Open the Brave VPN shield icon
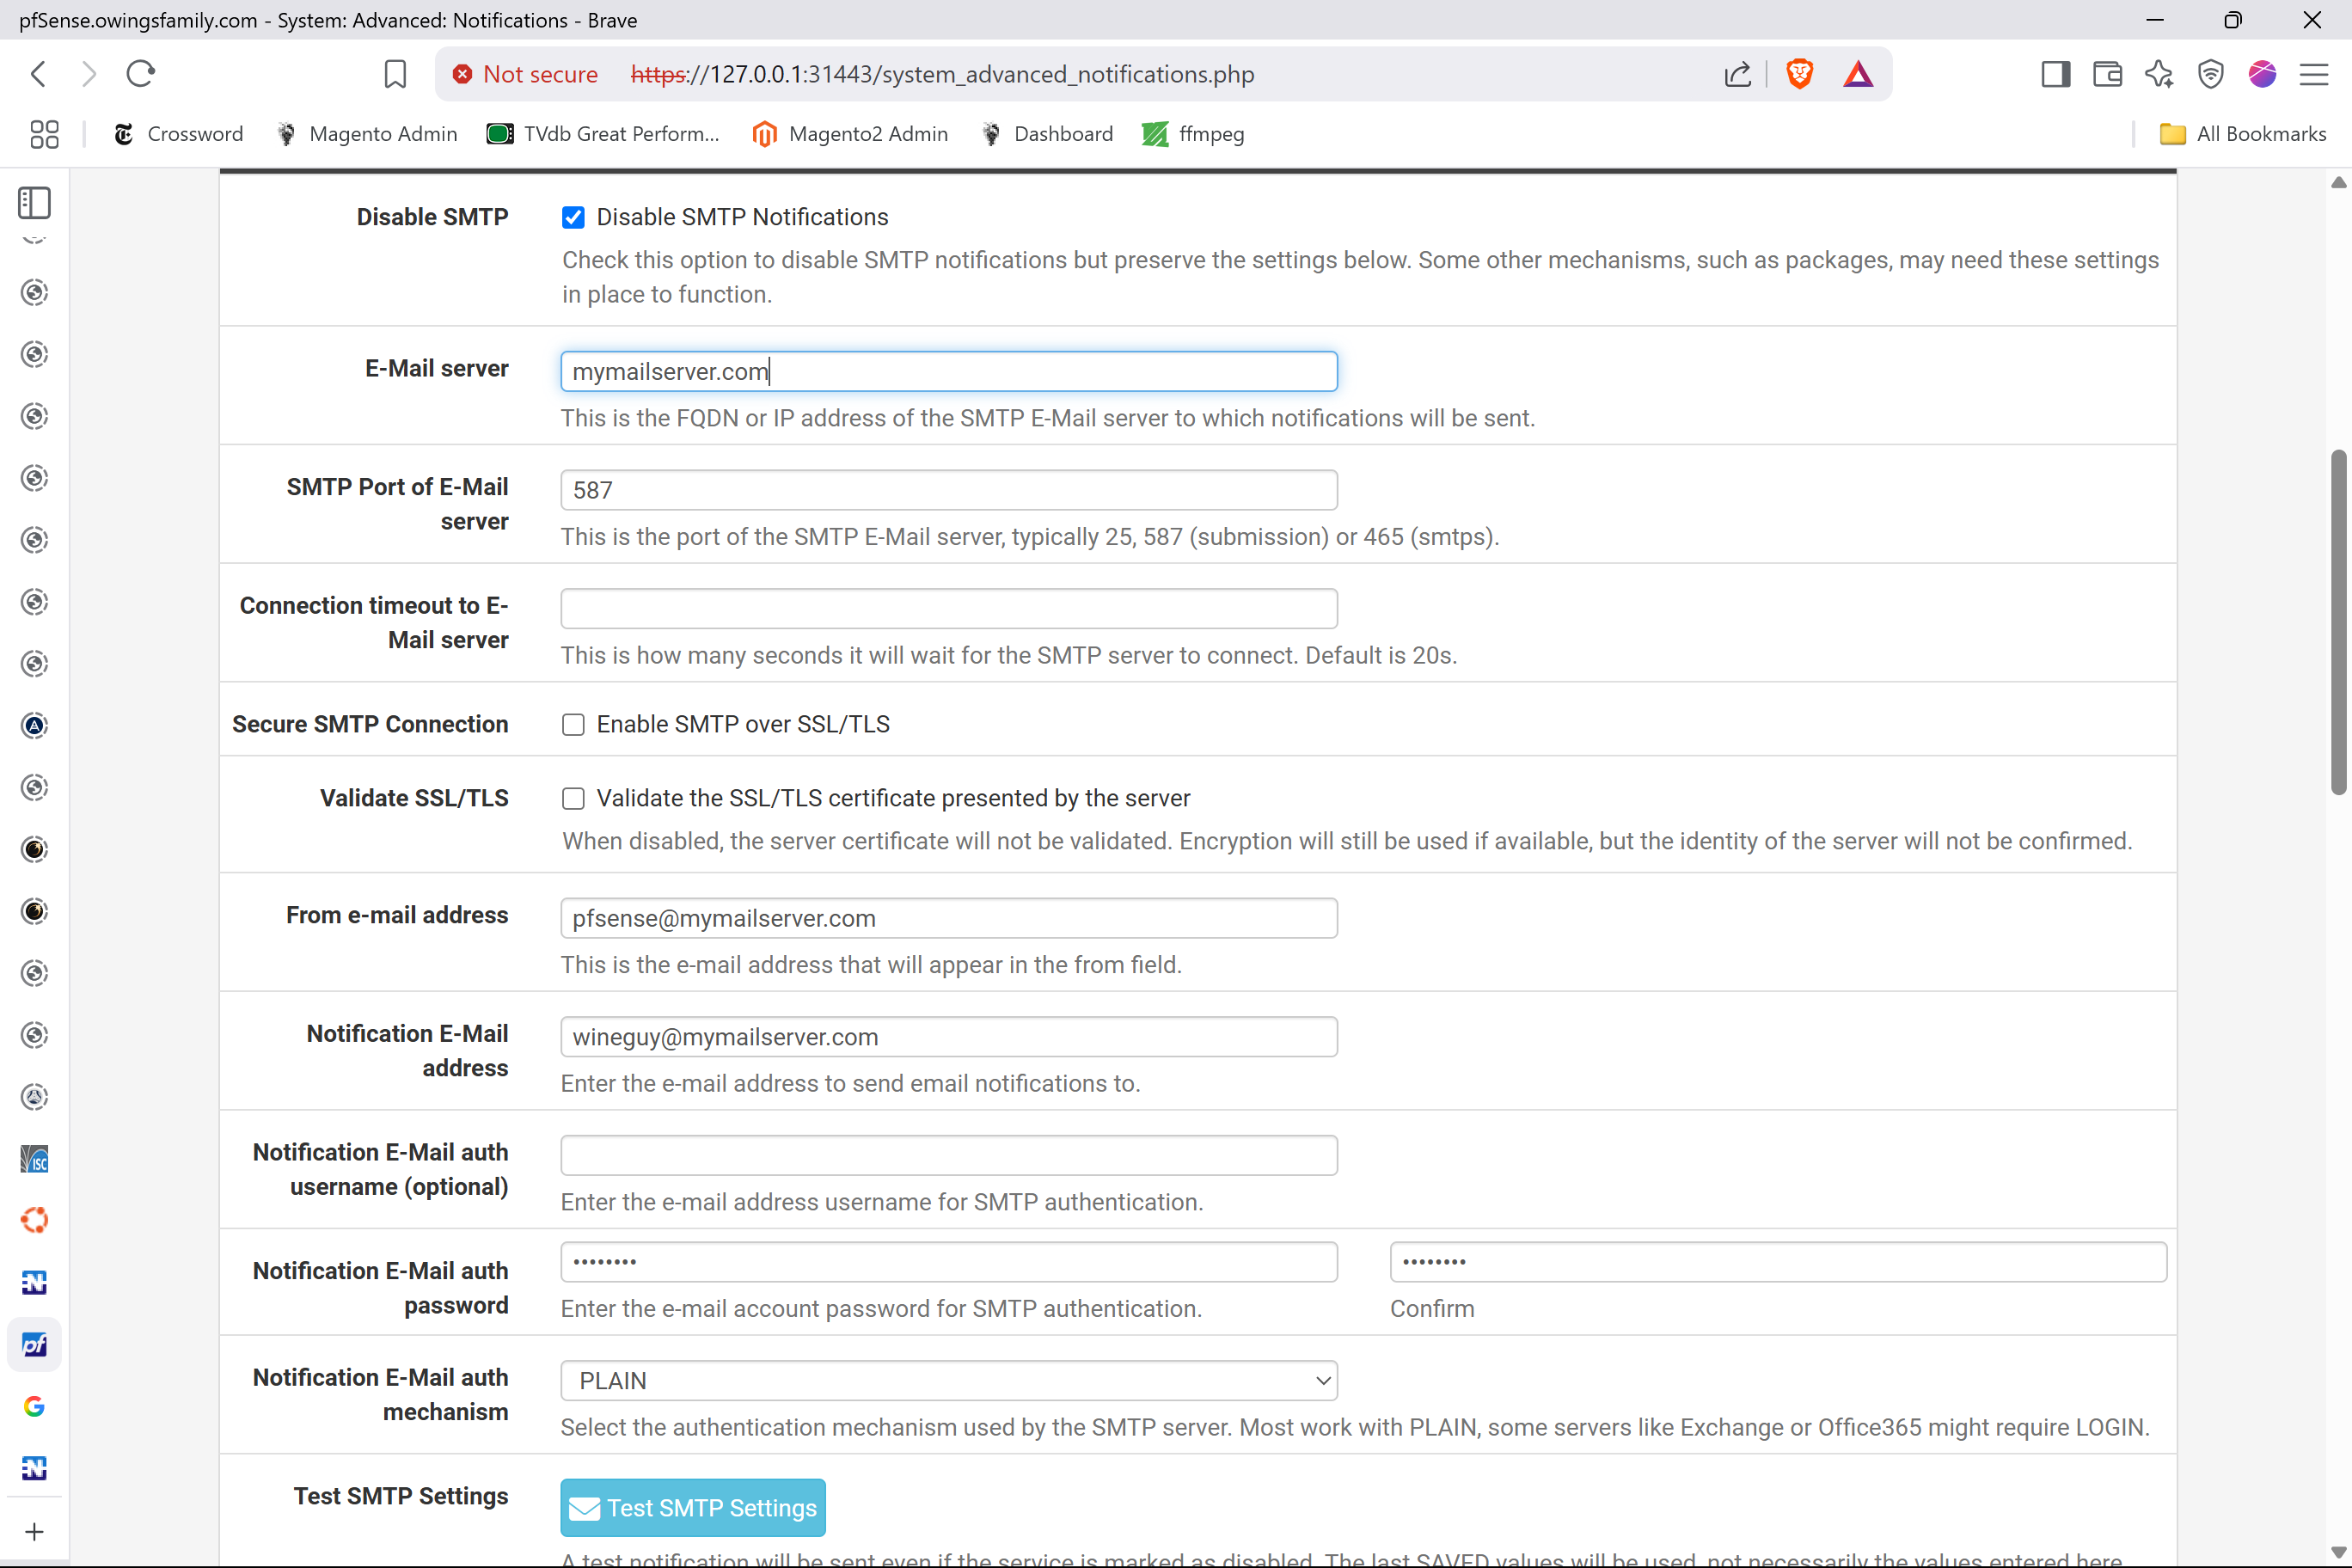The height and width of the screenshot is (1568, 2352). point(2211,74)
